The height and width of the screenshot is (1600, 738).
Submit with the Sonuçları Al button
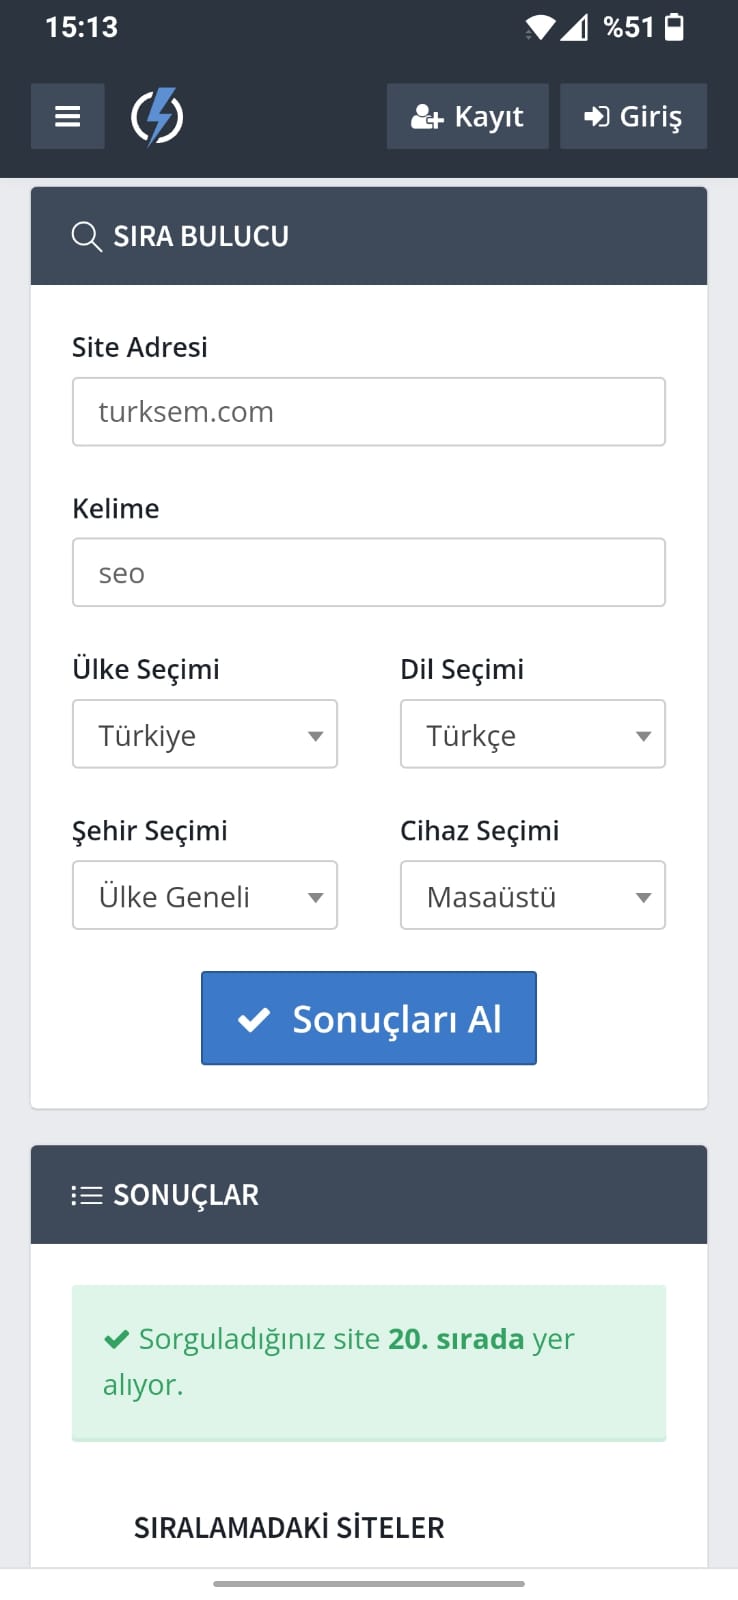click(x=369, y=1018)
